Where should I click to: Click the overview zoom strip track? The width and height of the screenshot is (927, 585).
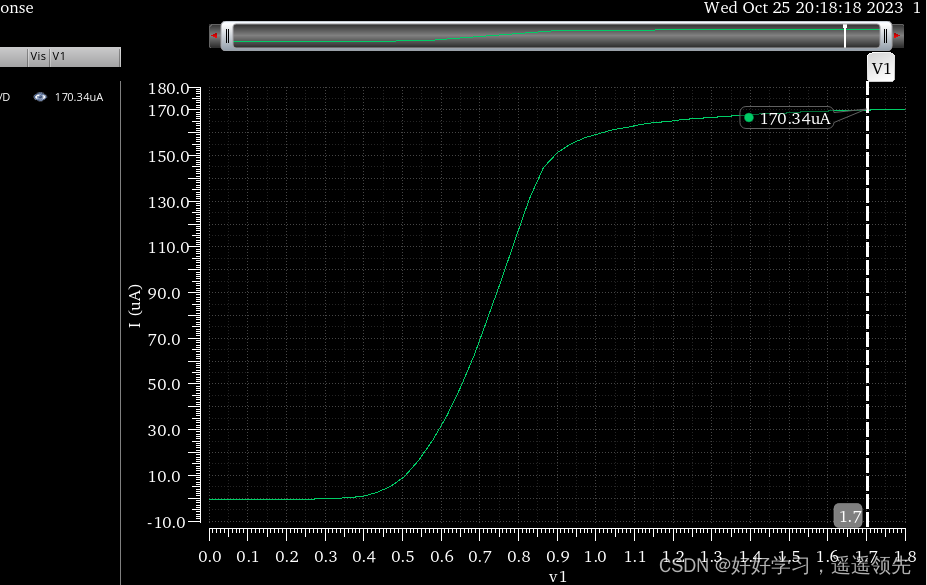[x=556, y=36]
